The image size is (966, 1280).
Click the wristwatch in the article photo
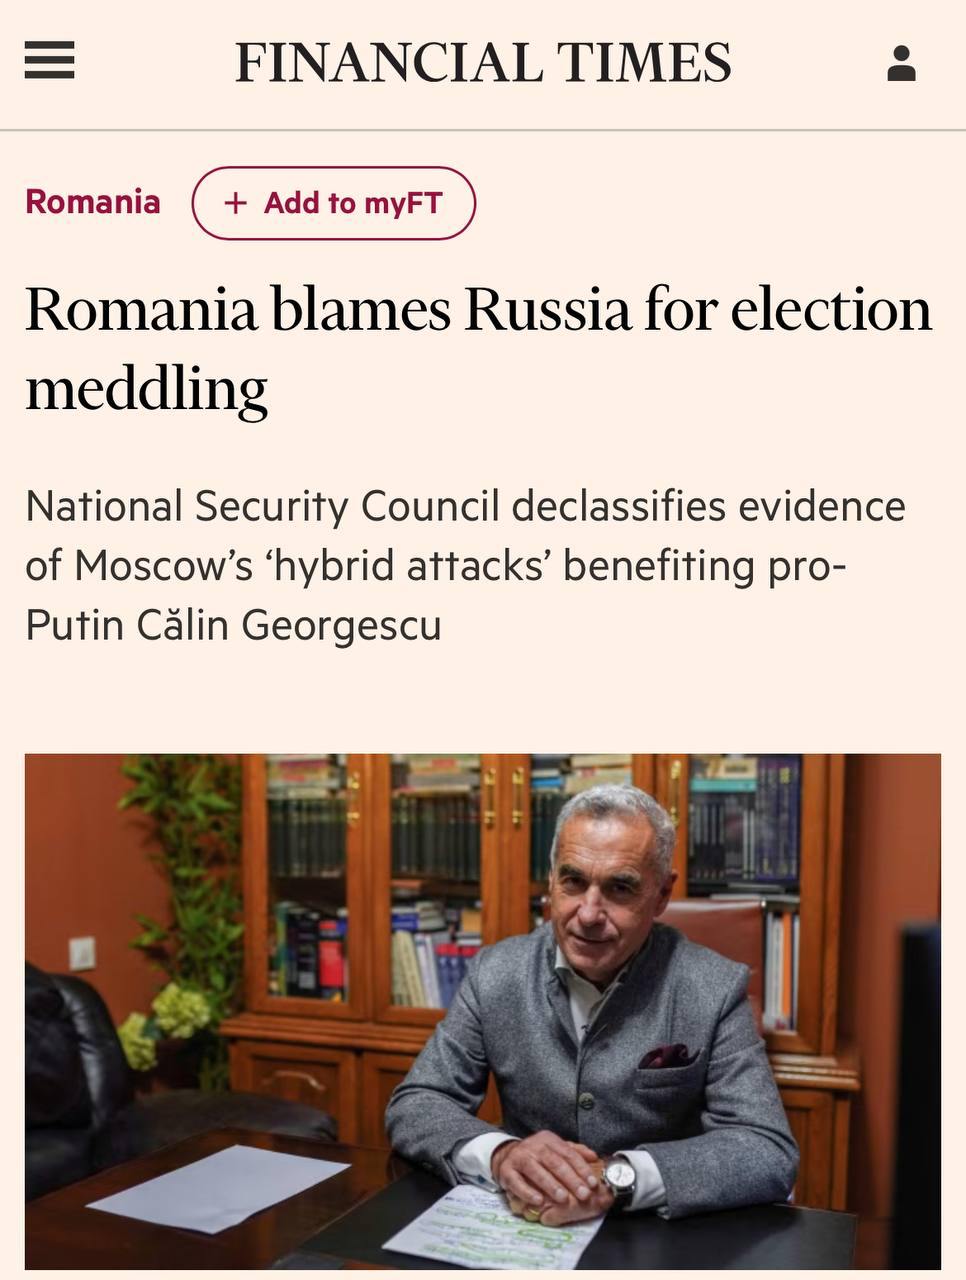(620, 1175)
